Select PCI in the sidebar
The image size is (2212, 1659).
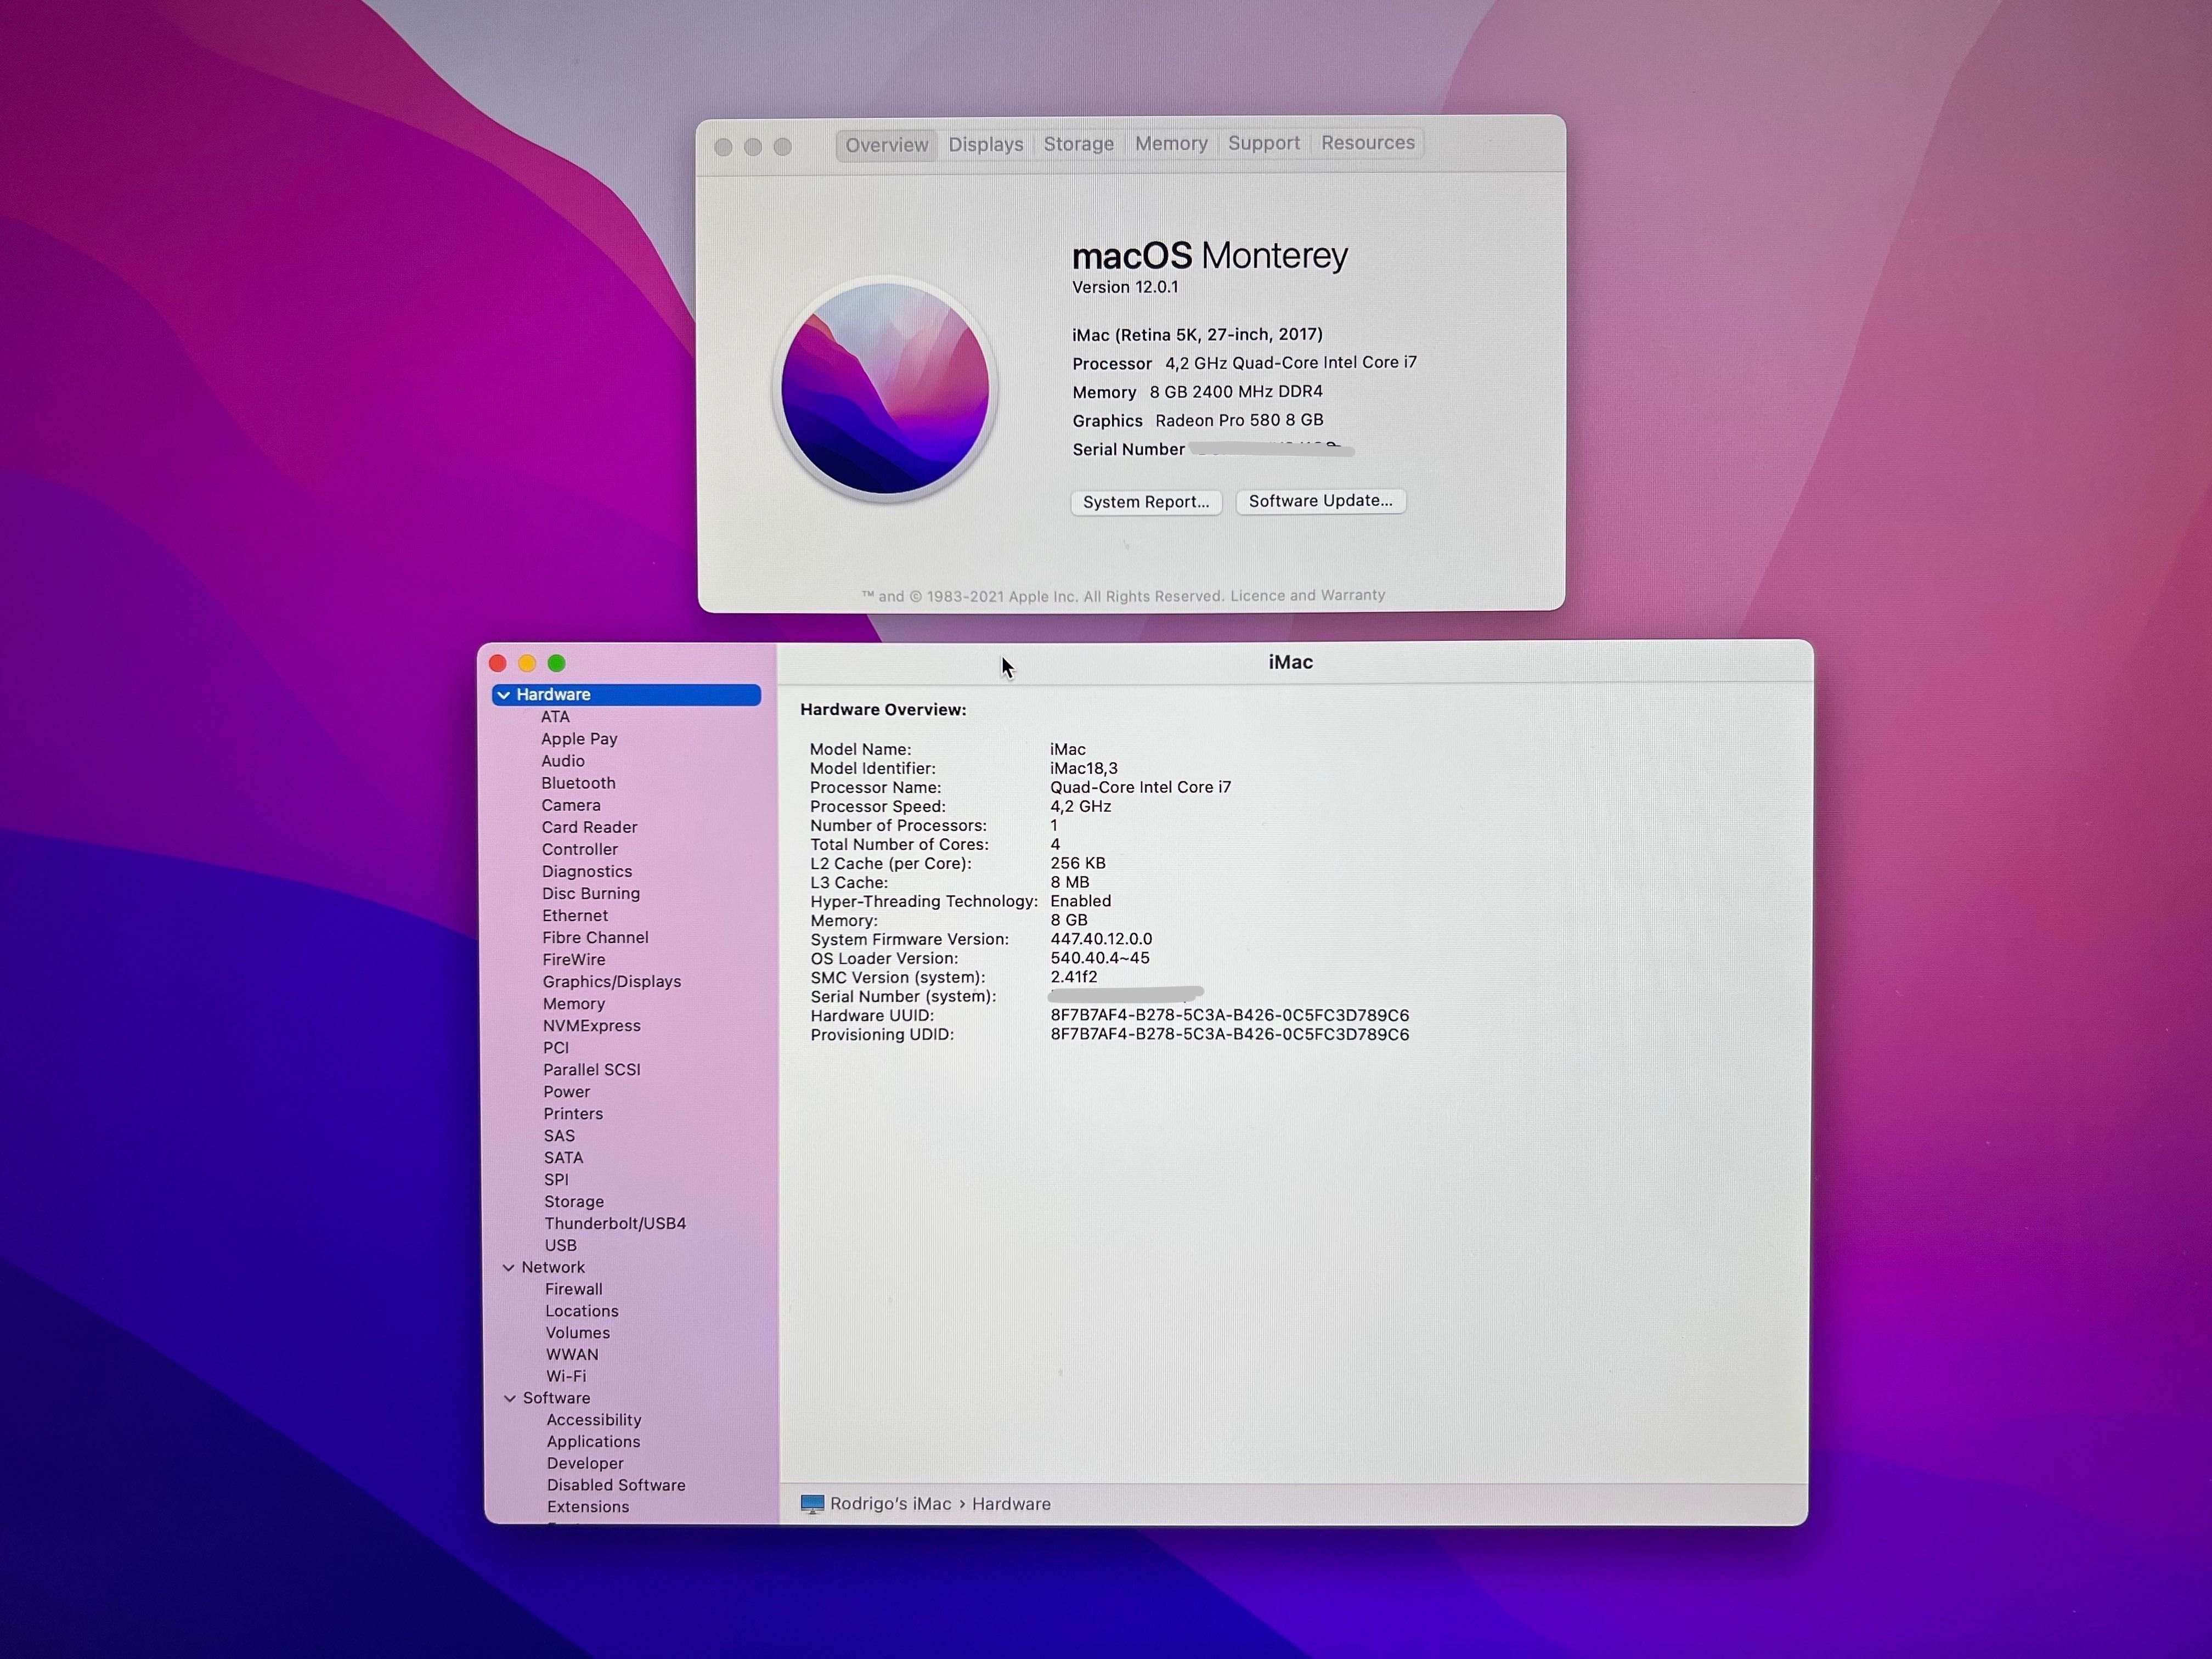pyautogui.click(x=556, y=1048)
